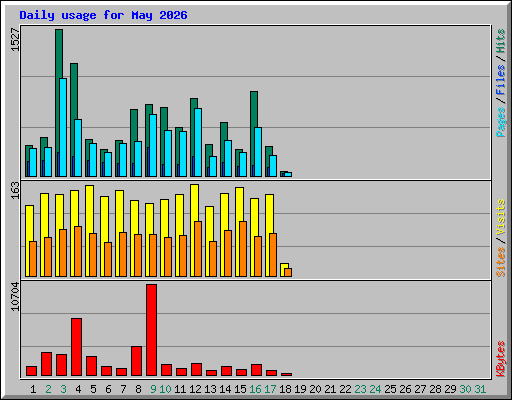Click day label 6 on the x-axis

click(108, 389)
